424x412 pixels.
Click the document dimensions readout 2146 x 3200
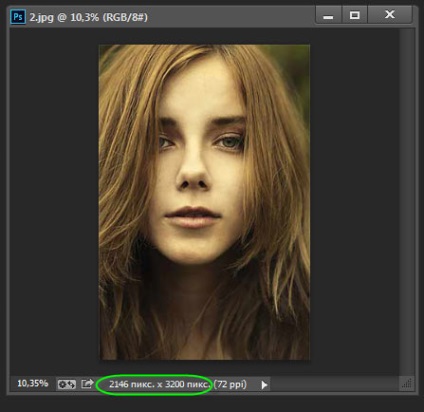(159, 384)
